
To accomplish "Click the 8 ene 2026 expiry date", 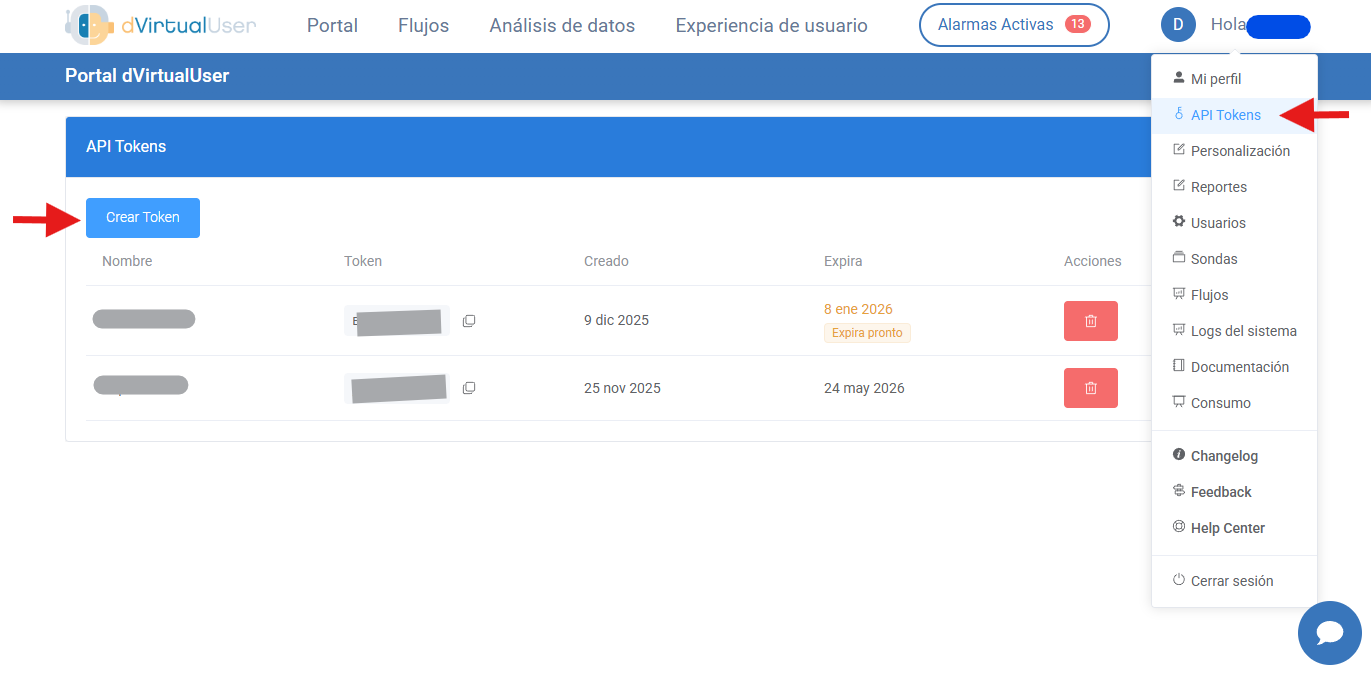I will (x=858, y=309).
